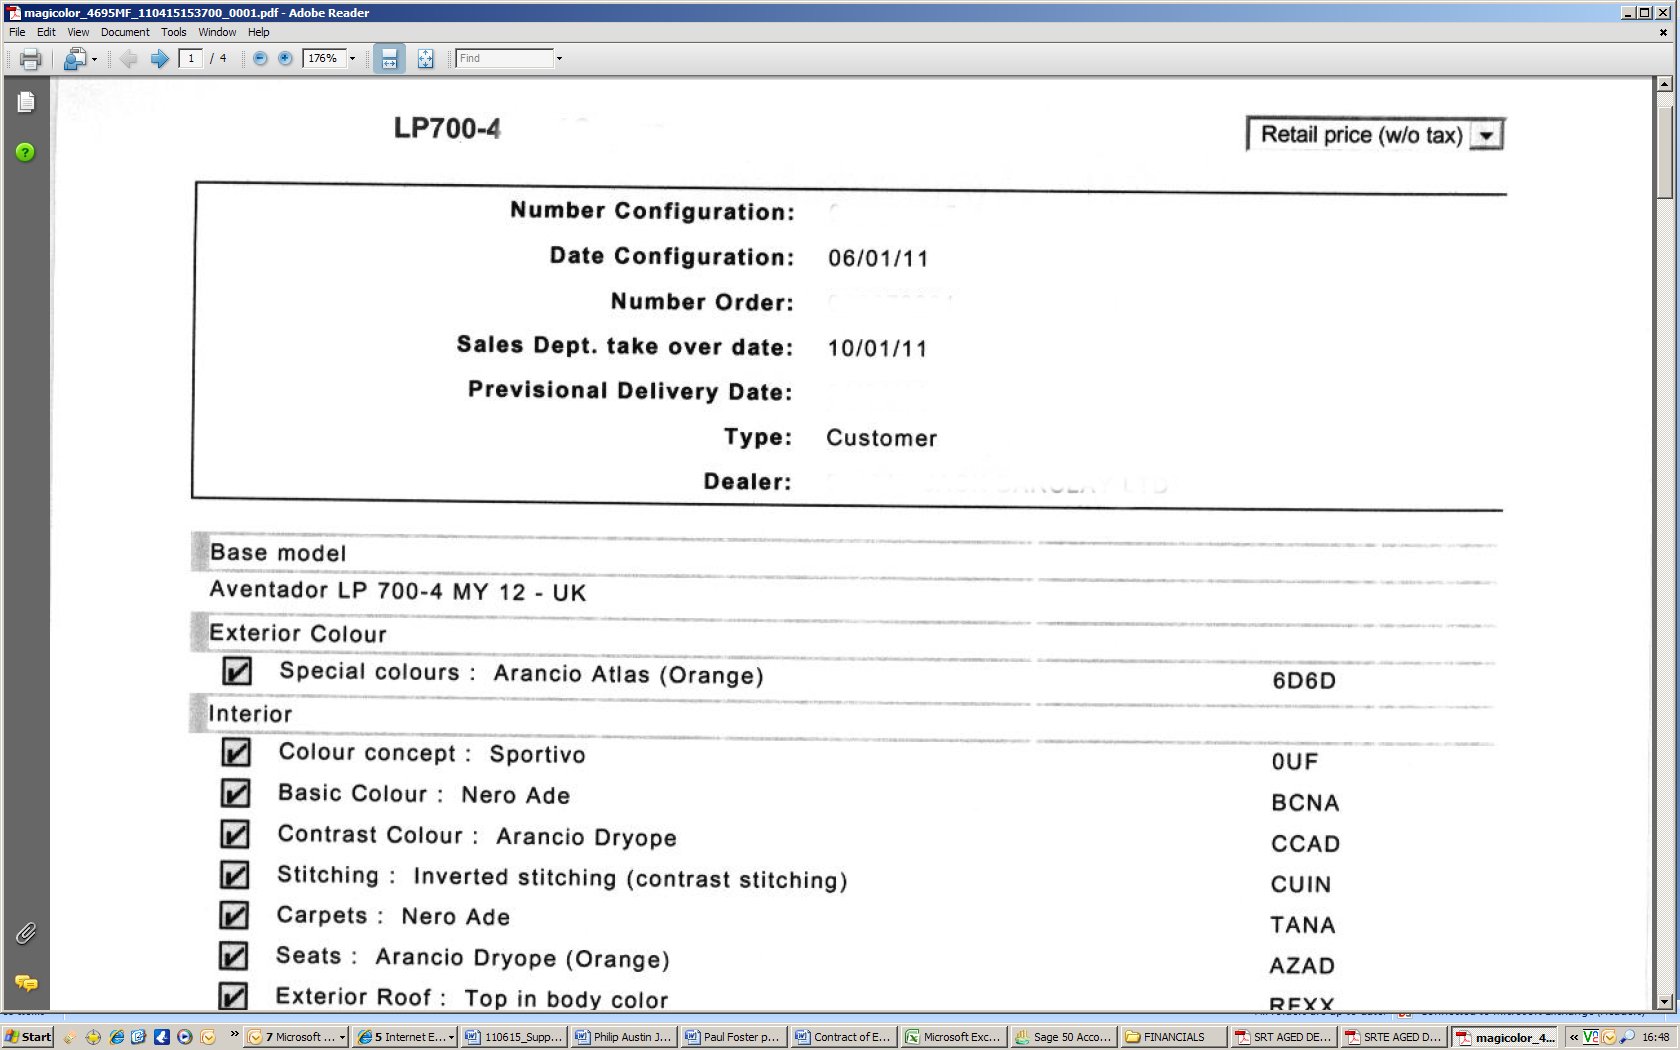Open the Find options dropdown arrow
This screenshot has width=1680, height=1050.
tap(559, 59)
